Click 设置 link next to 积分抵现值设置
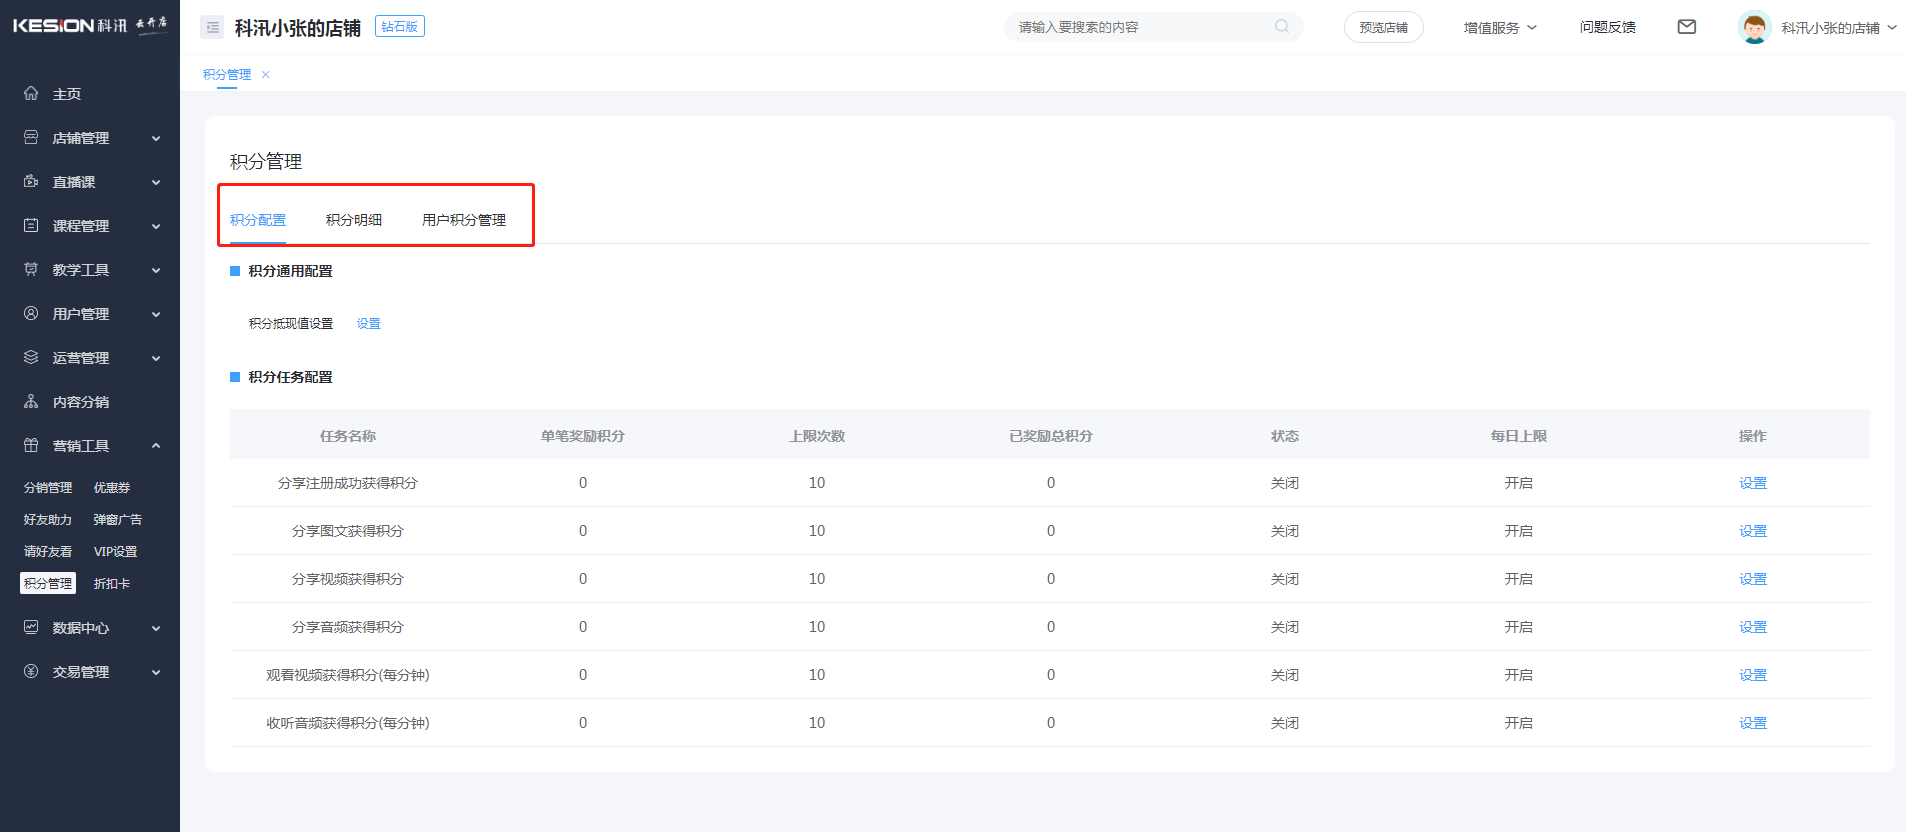The image size is (1906, 832). click(x=368, y=324)
